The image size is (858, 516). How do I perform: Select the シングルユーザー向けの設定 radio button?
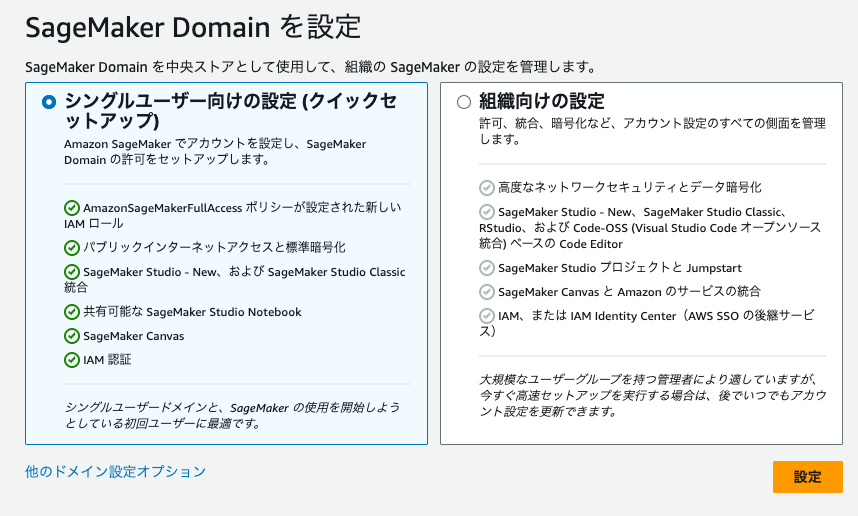49,102
